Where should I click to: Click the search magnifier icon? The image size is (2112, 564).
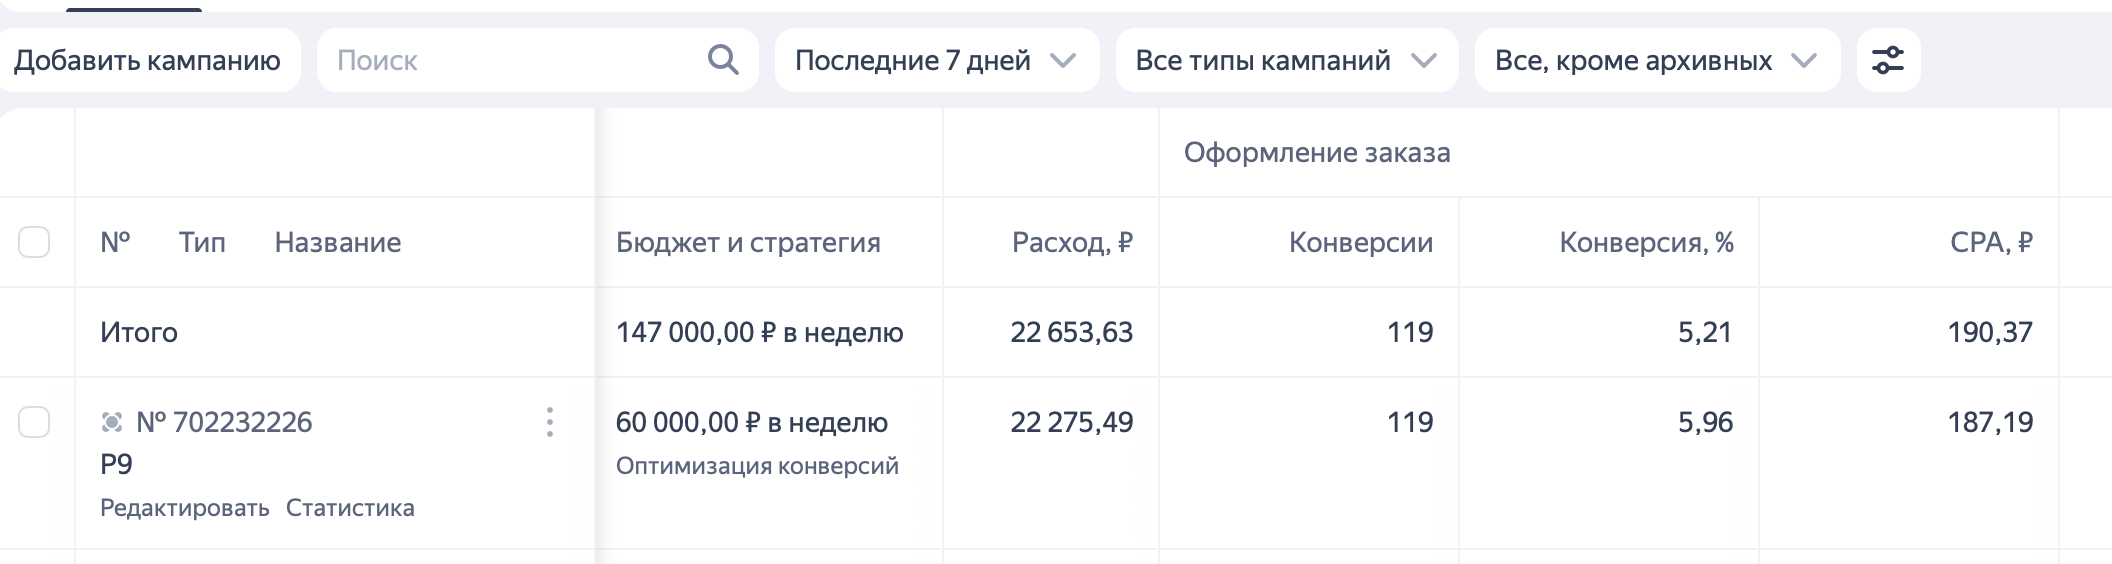tap(723, 60)
